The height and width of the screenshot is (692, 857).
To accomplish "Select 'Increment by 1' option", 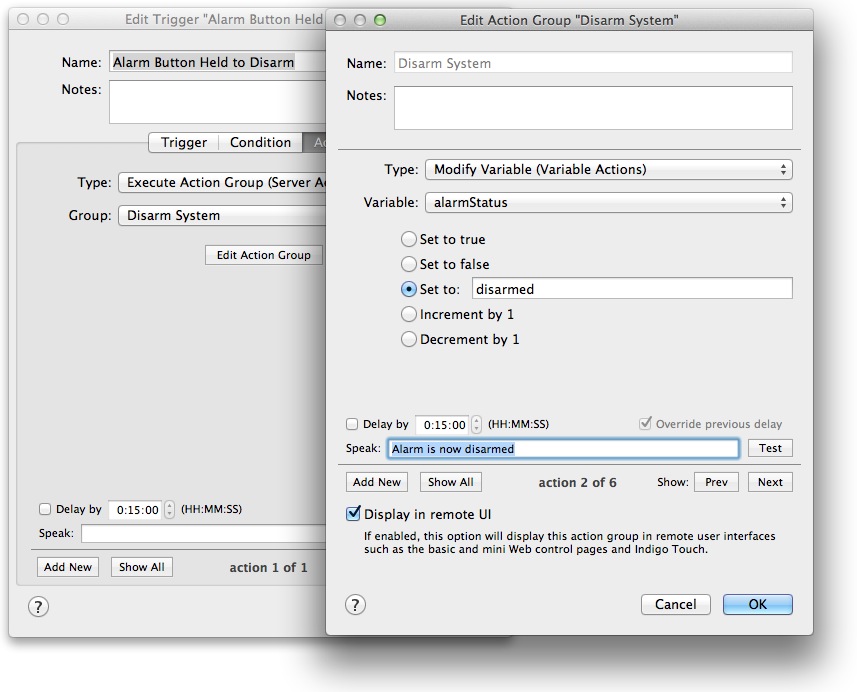I will coord(409,314).
